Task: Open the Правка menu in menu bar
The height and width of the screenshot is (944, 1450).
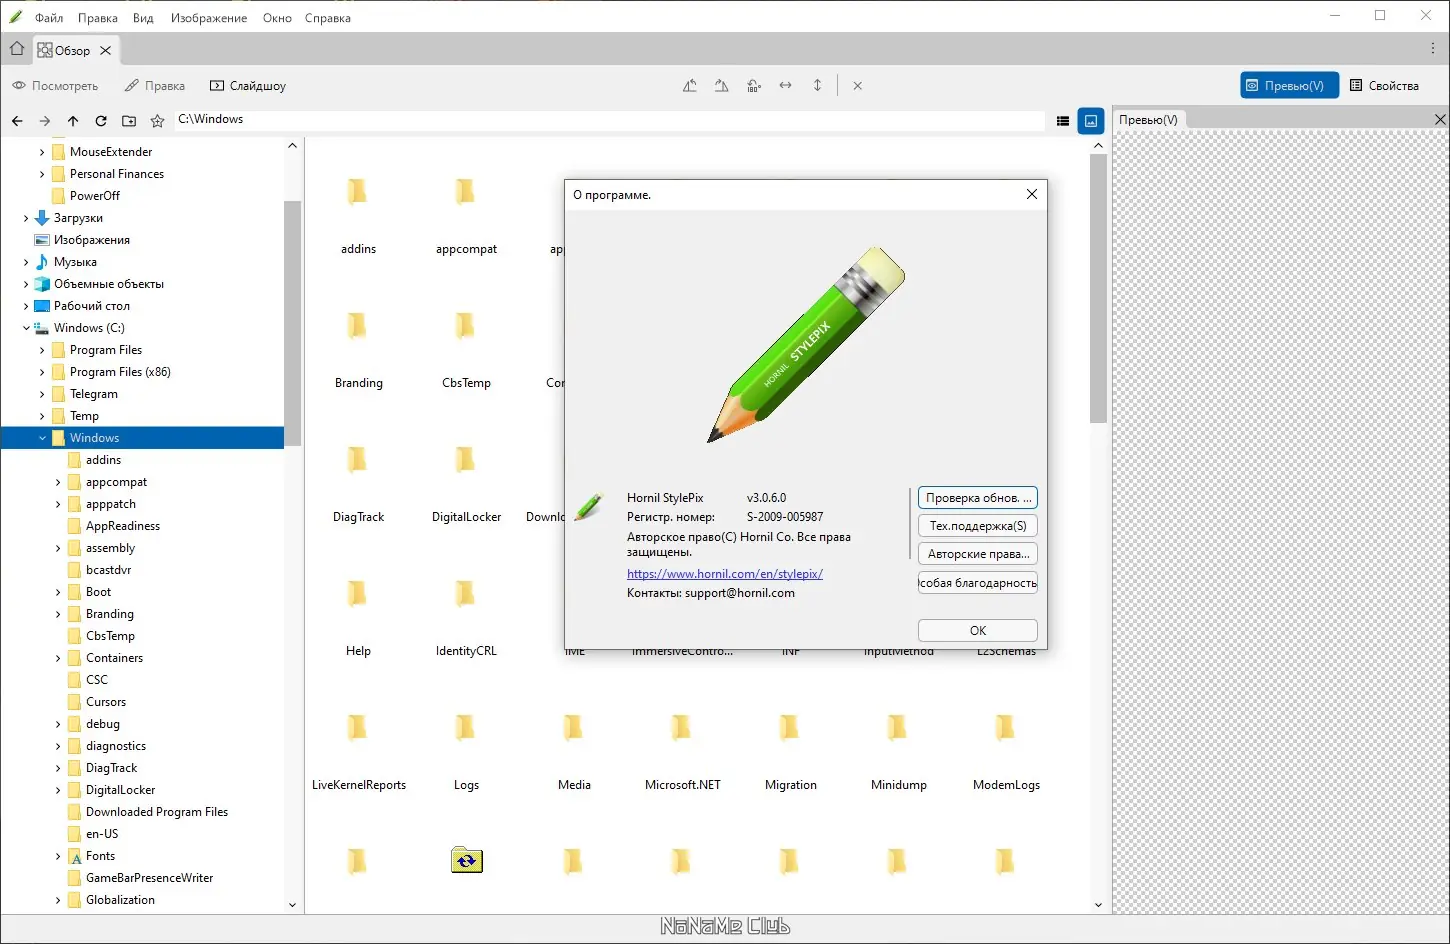Action: [x=98, y=18]
